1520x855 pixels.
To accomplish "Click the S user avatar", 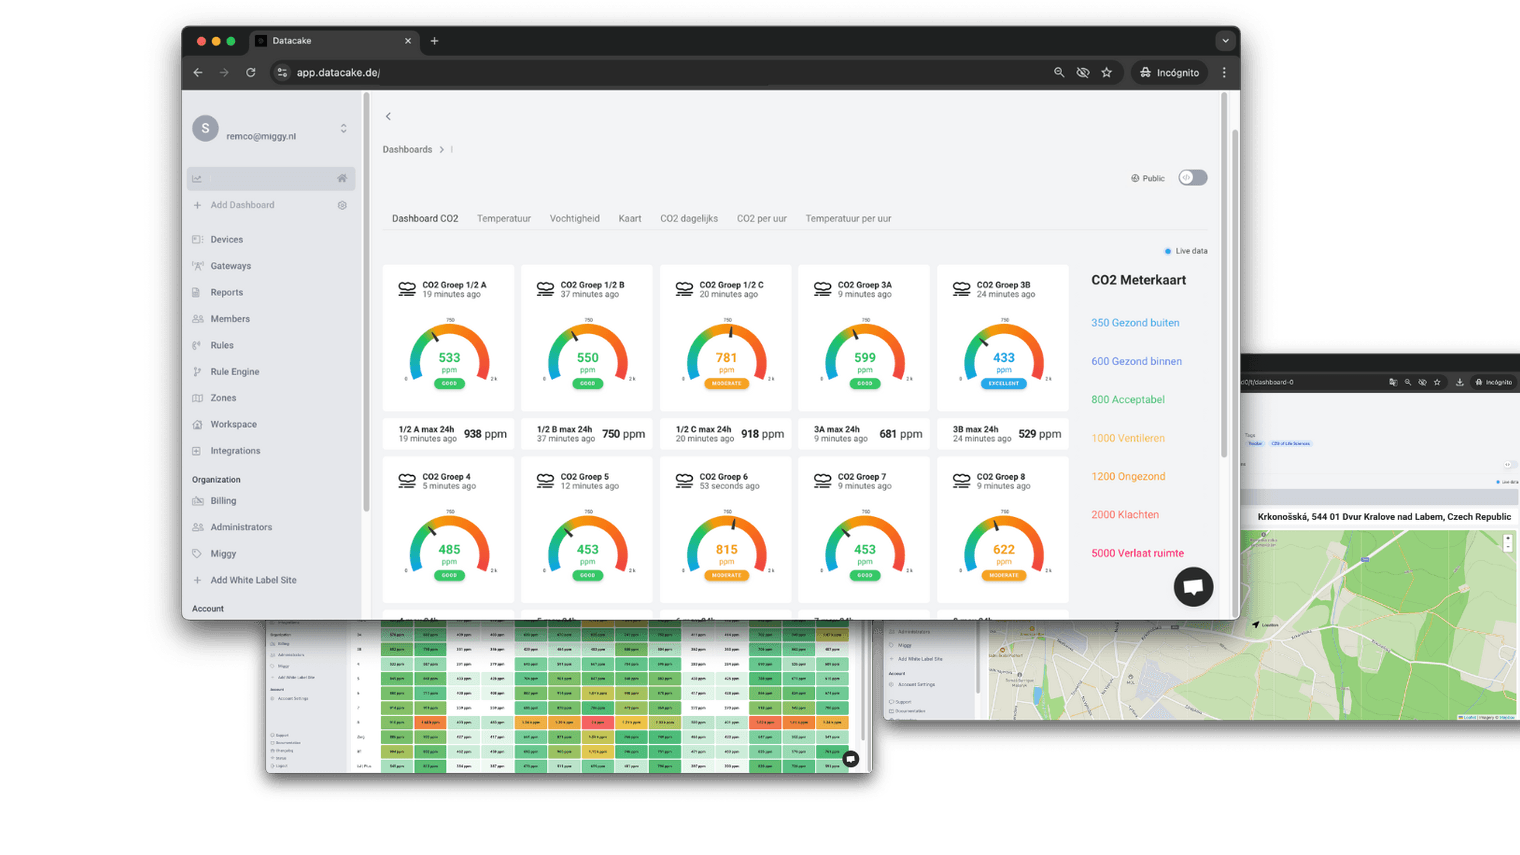I will click(x=205, y=128).
